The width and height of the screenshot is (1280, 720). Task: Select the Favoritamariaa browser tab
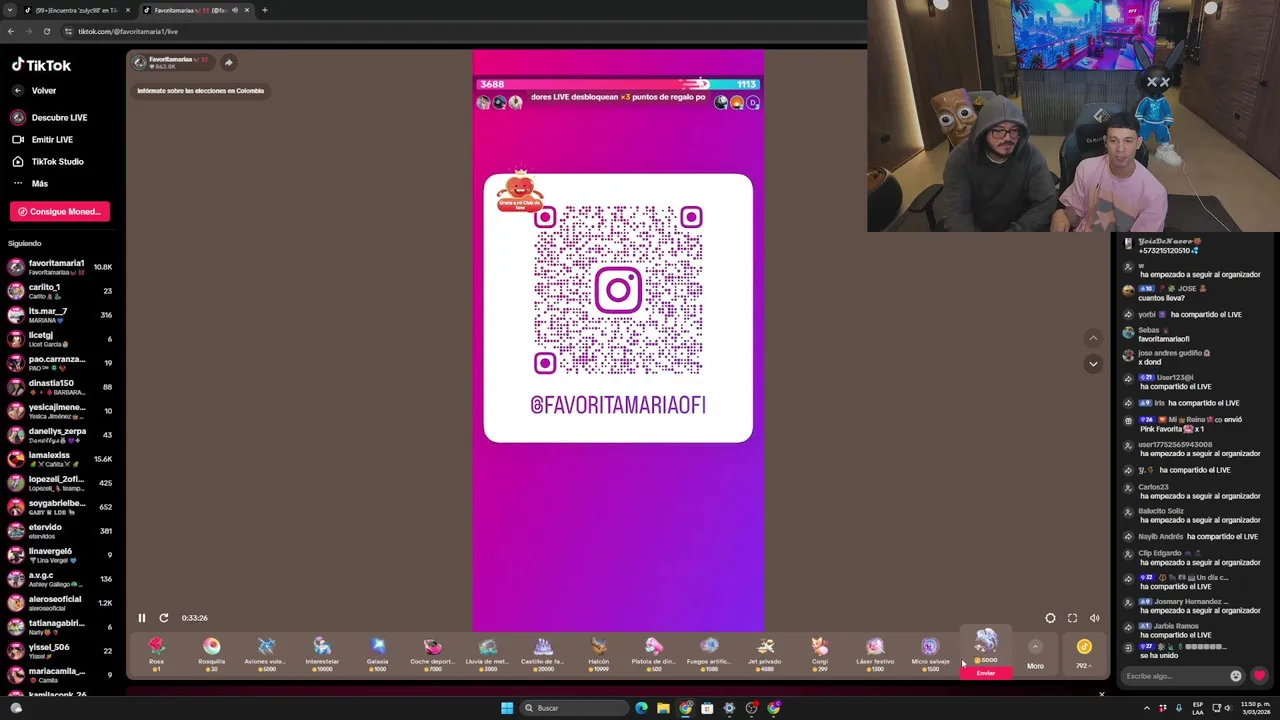coord(190,10)
